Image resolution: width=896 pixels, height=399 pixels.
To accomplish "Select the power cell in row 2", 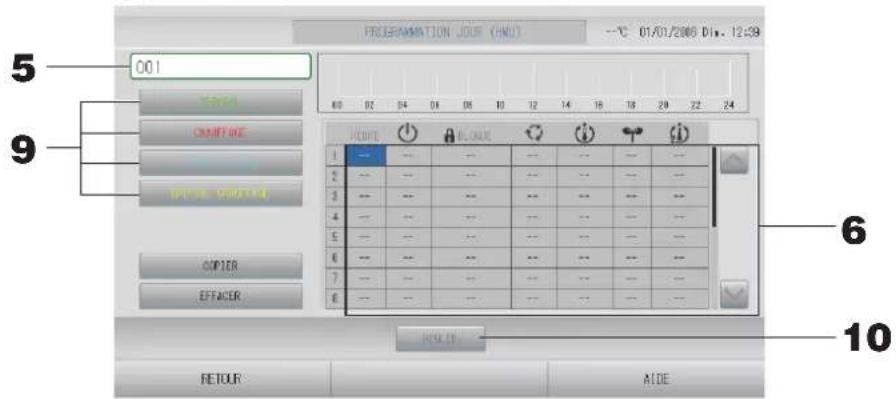I will tap(409, 176).
